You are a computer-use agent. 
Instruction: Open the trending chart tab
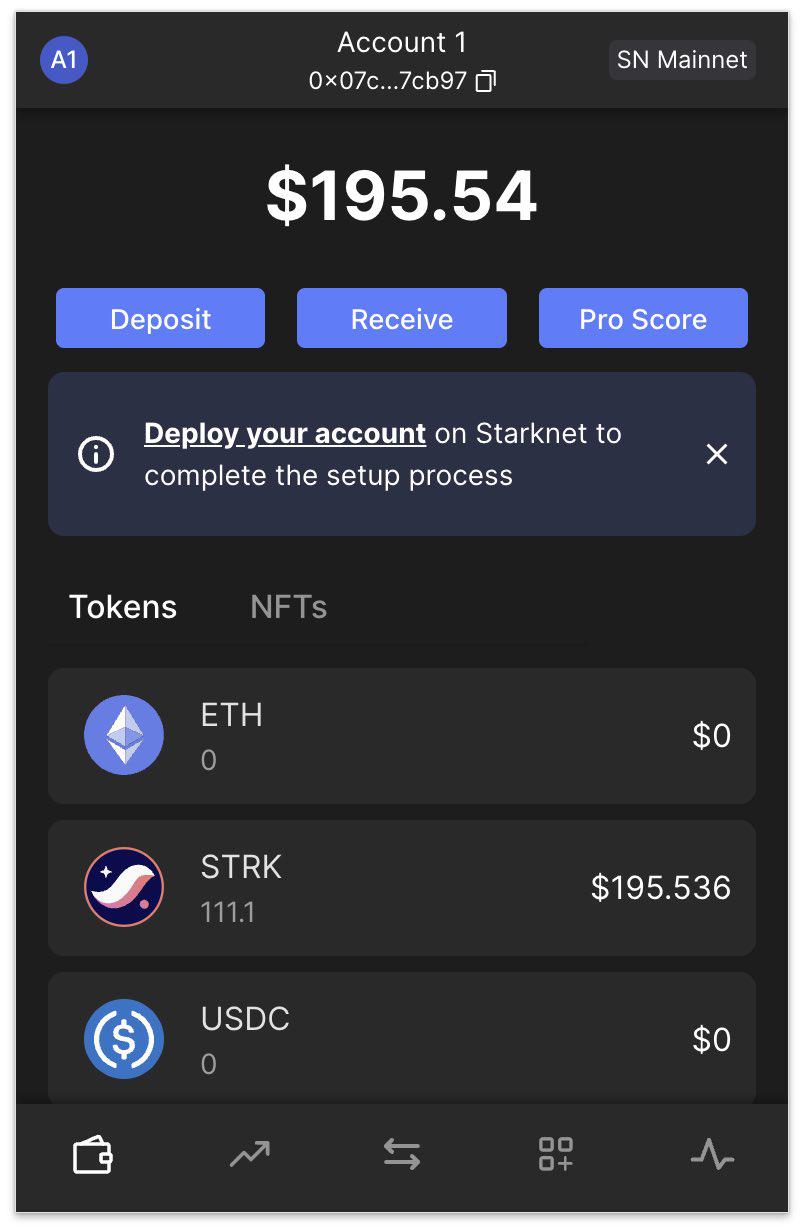tap(248, 1157)
